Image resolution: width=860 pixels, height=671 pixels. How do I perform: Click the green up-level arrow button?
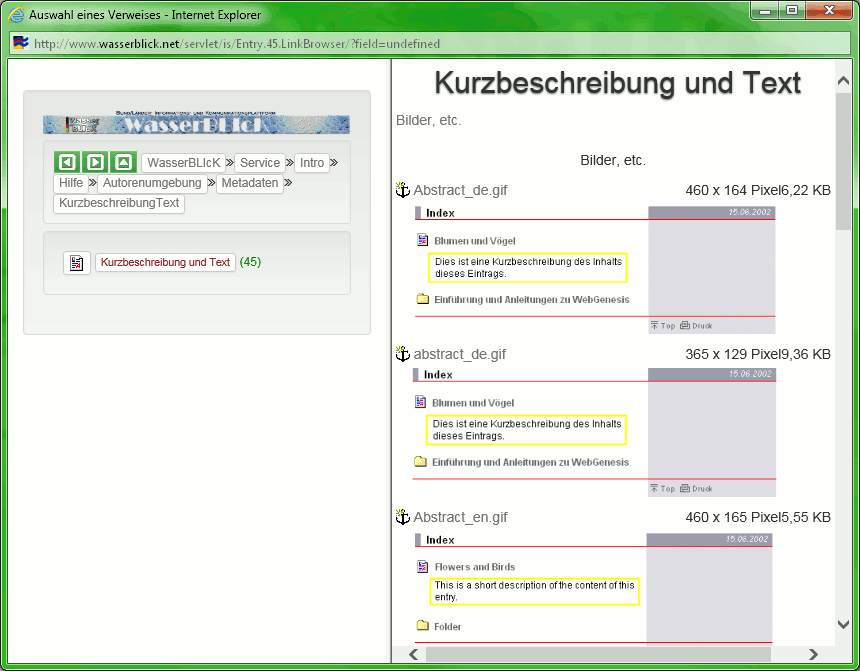pyautogui.click(x=123, y=162)
